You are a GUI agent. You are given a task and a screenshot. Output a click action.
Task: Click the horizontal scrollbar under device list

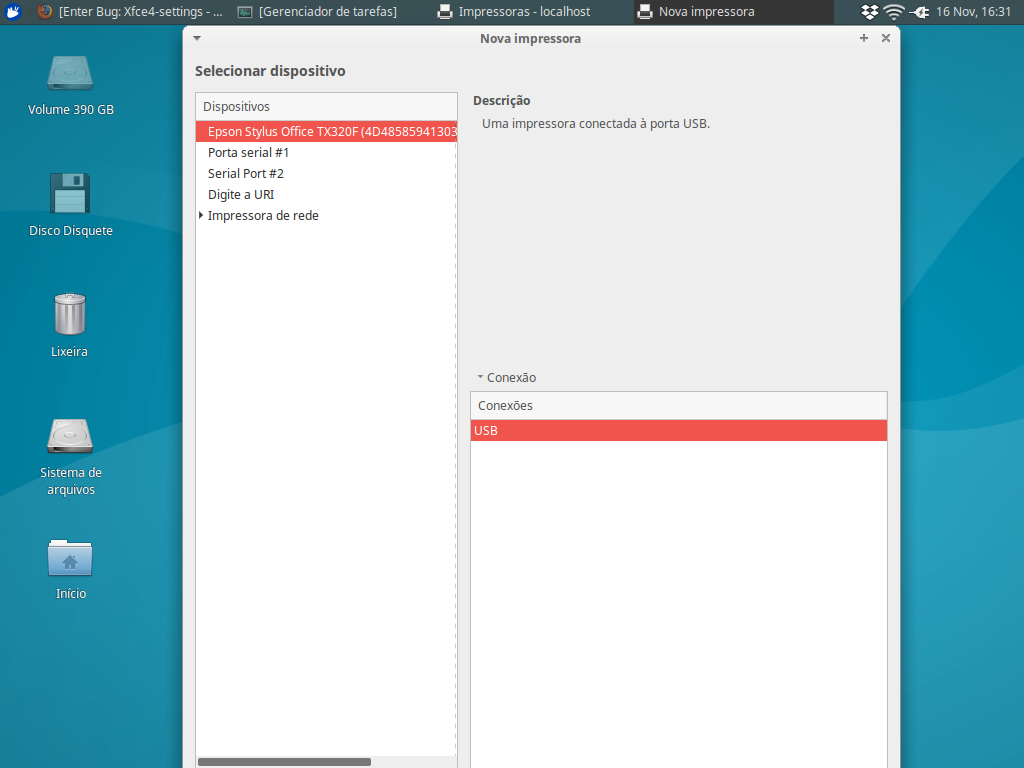[284, 762]
